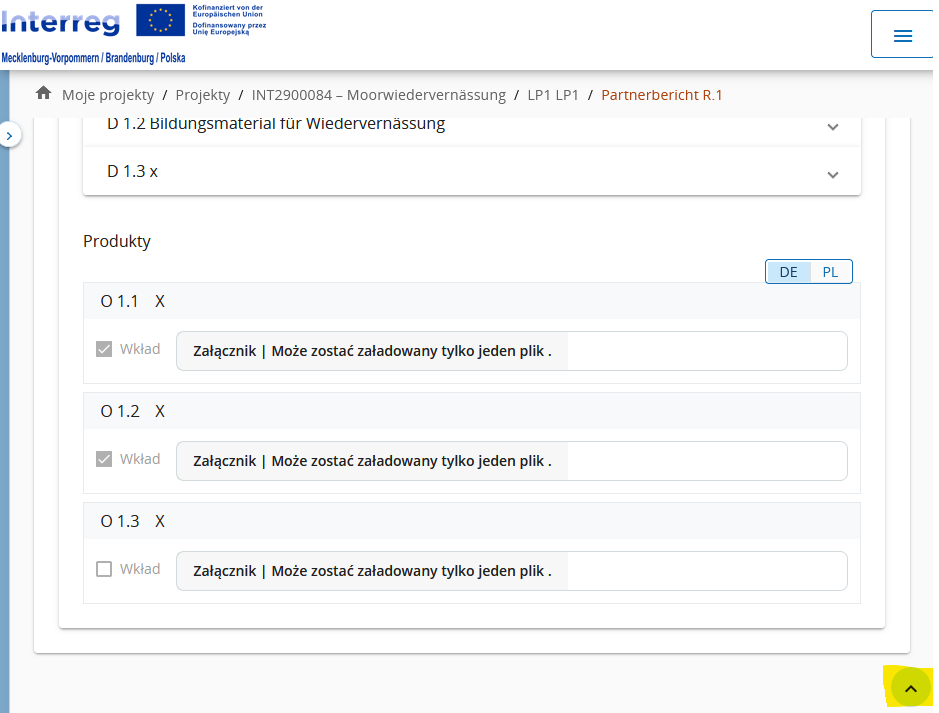Open the hamburger menu

coord(902,35)
